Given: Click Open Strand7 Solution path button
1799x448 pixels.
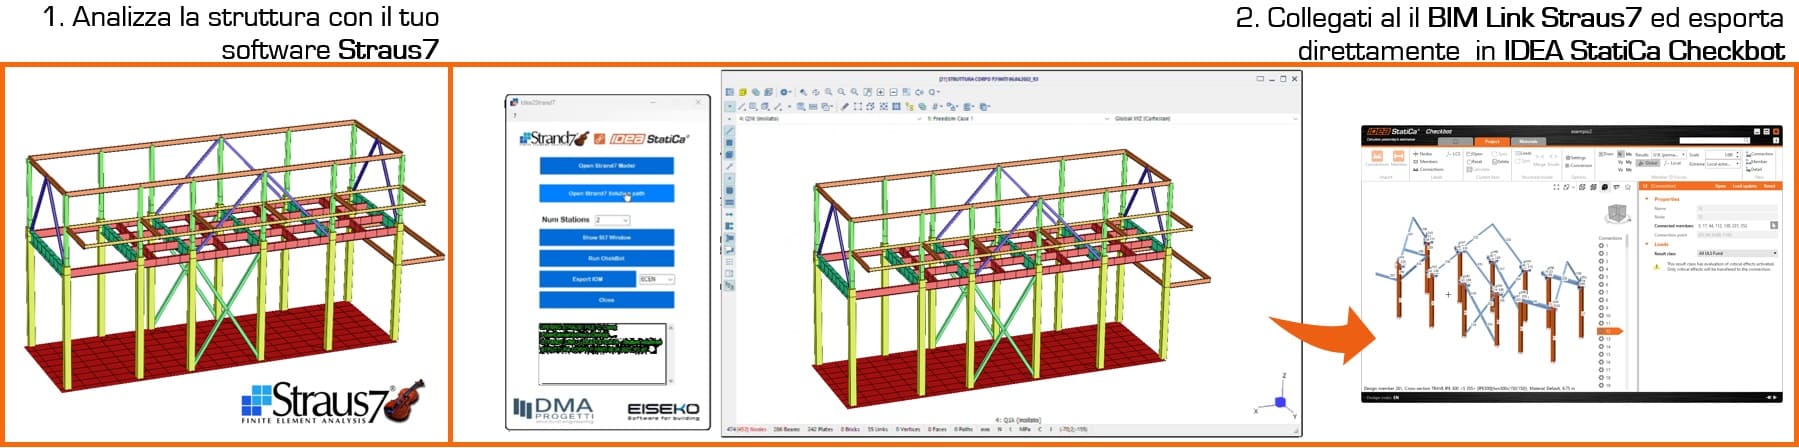Looking at the screenshot, I should [607, 194].
